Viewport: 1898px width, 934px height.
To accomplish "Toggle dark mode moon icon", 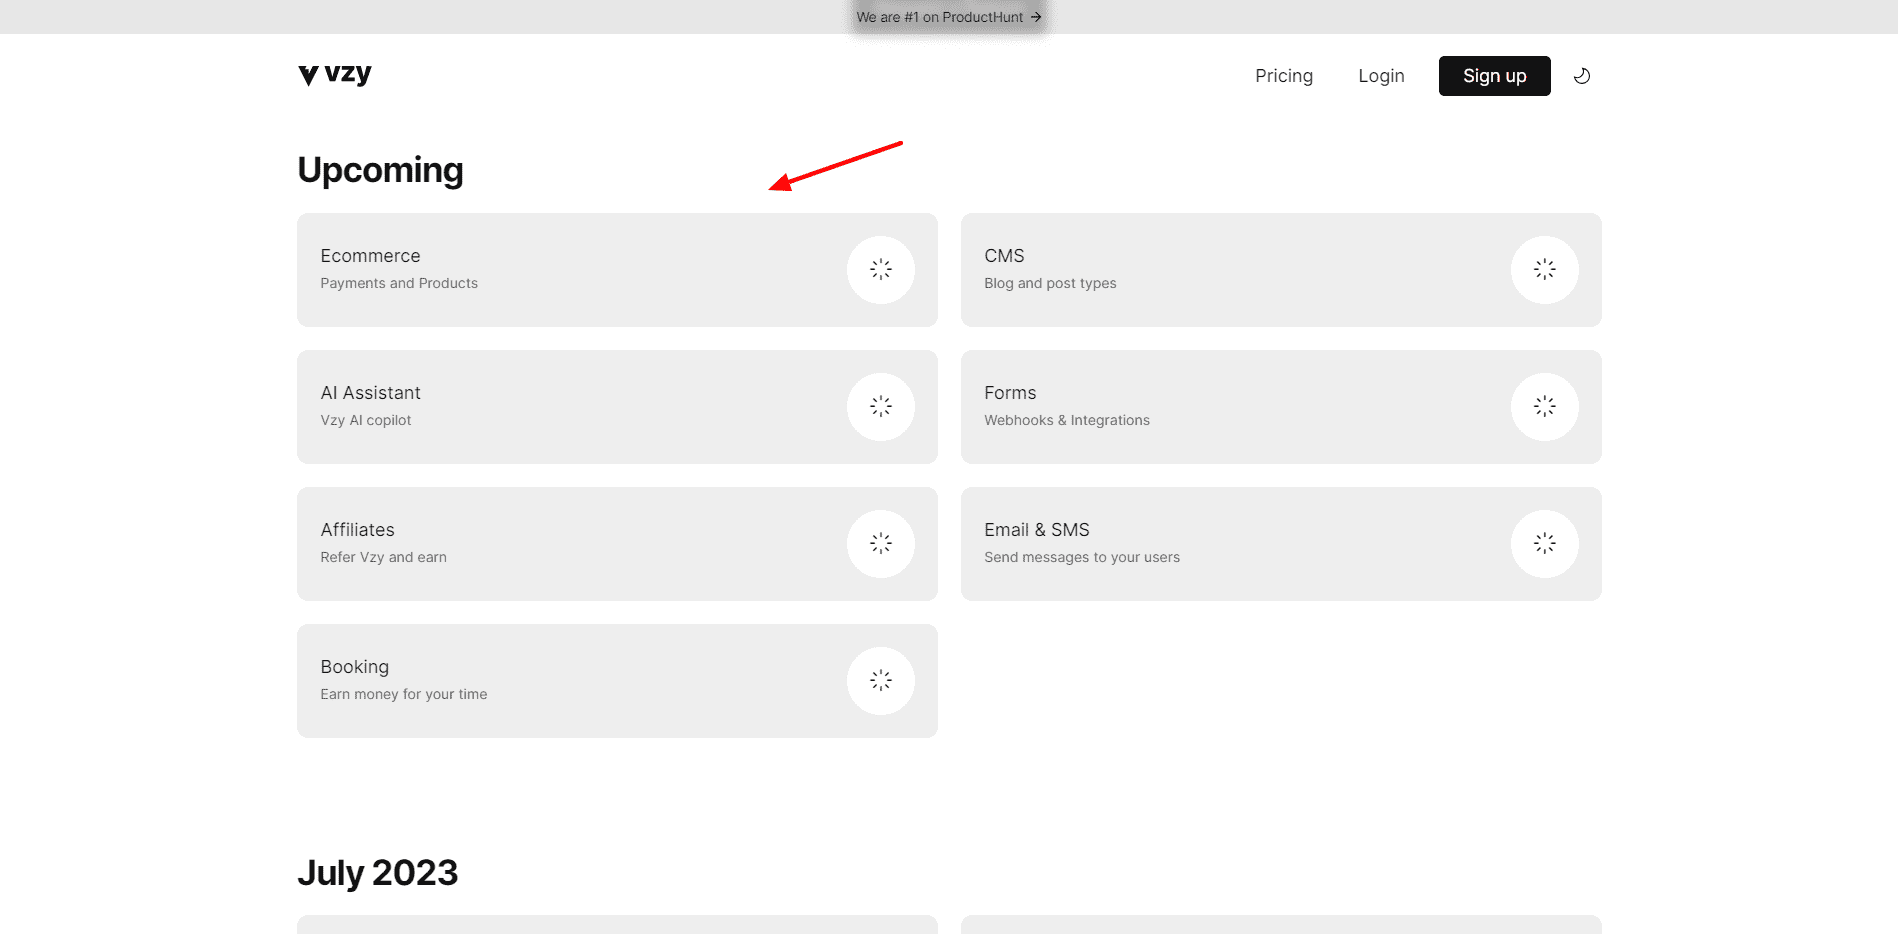I will pyautogui.click(x=1582, y=76).
